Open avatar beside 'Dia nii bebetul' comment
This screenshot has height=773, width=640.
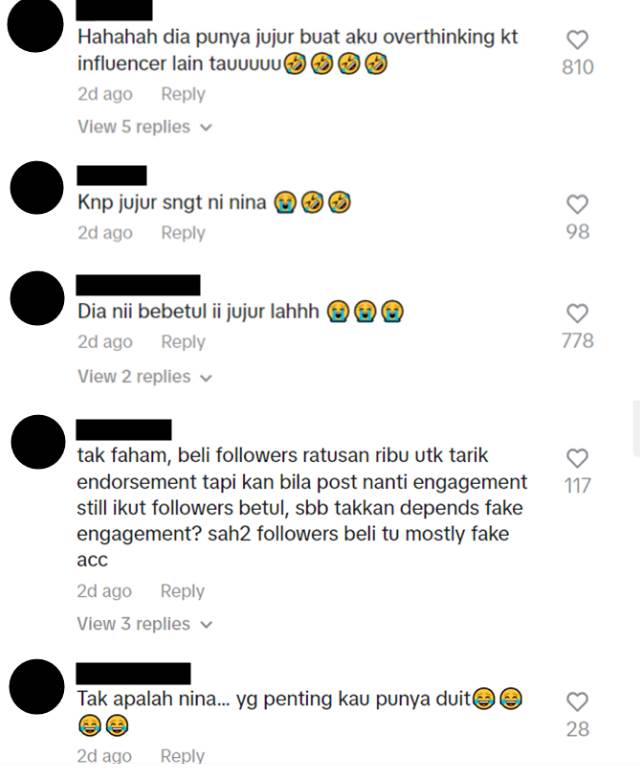tap(37, 298)
